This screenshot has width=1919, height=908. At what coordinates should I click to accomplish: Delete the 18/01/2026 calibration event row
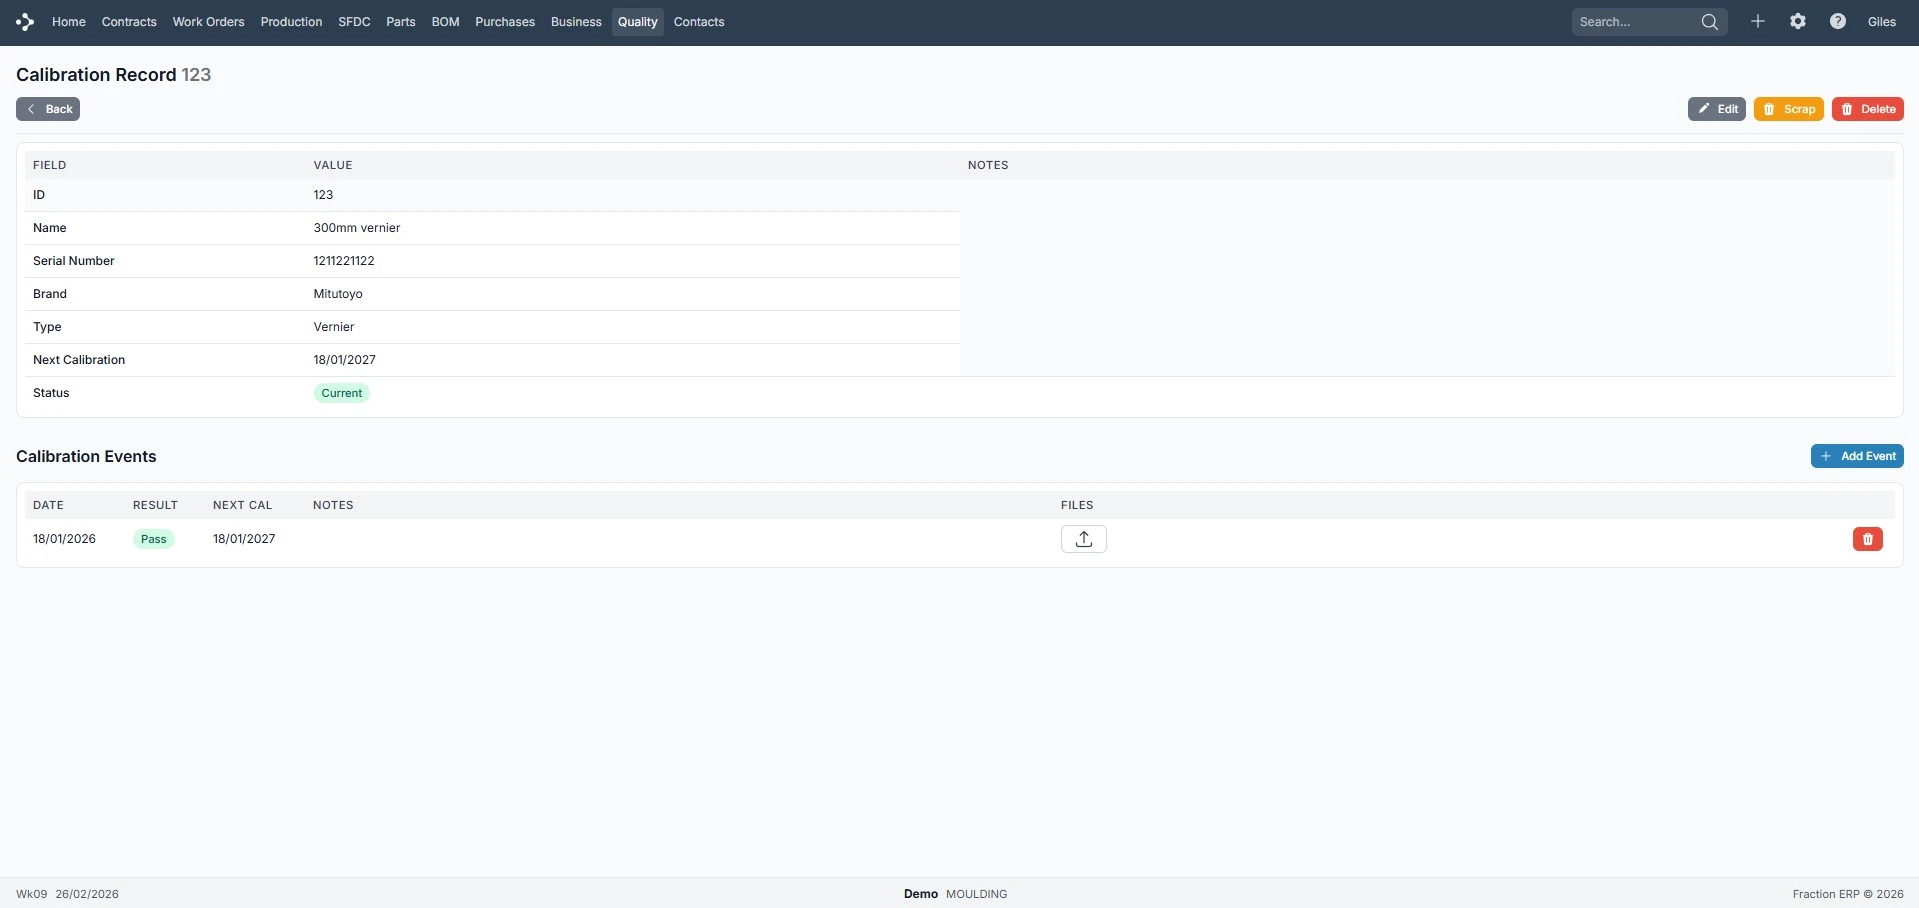[1867, 539]
